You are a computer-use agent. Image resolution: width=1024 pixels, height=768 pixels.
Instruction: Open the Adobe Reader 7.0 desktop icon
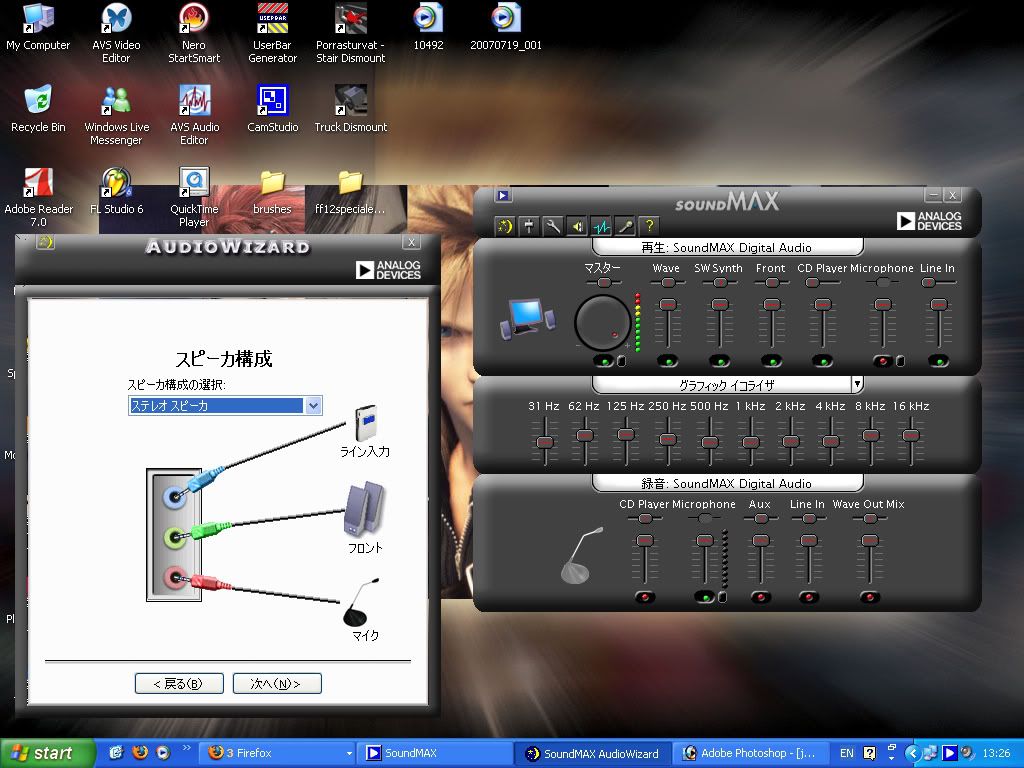[x=39, y=197]
